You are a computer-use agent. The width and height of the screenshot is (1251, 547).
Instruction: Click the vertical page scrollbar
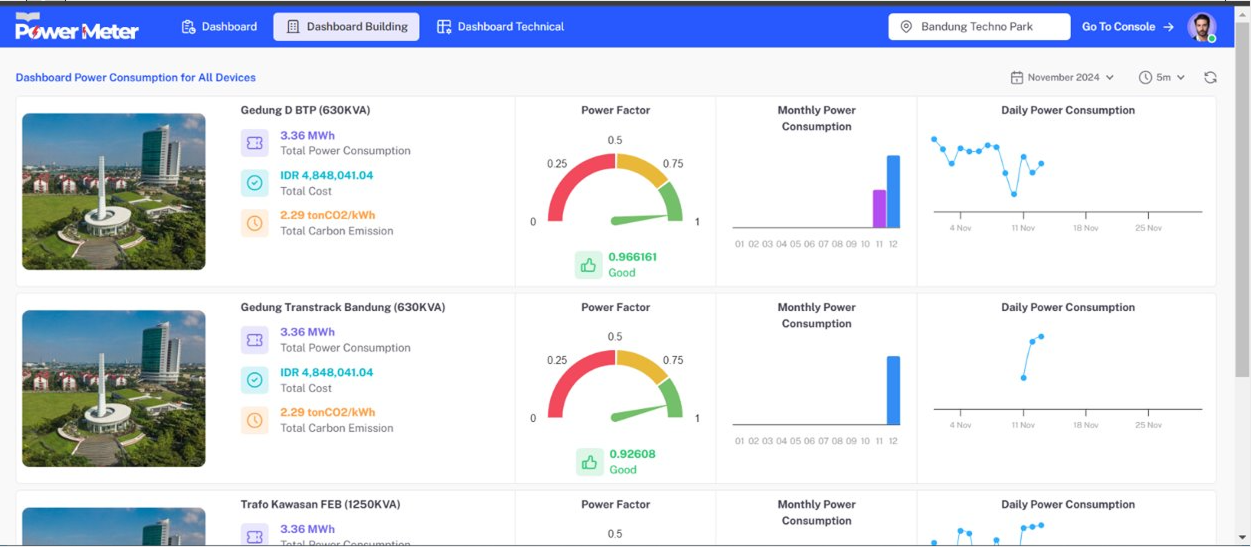(x=1242, y=200)
